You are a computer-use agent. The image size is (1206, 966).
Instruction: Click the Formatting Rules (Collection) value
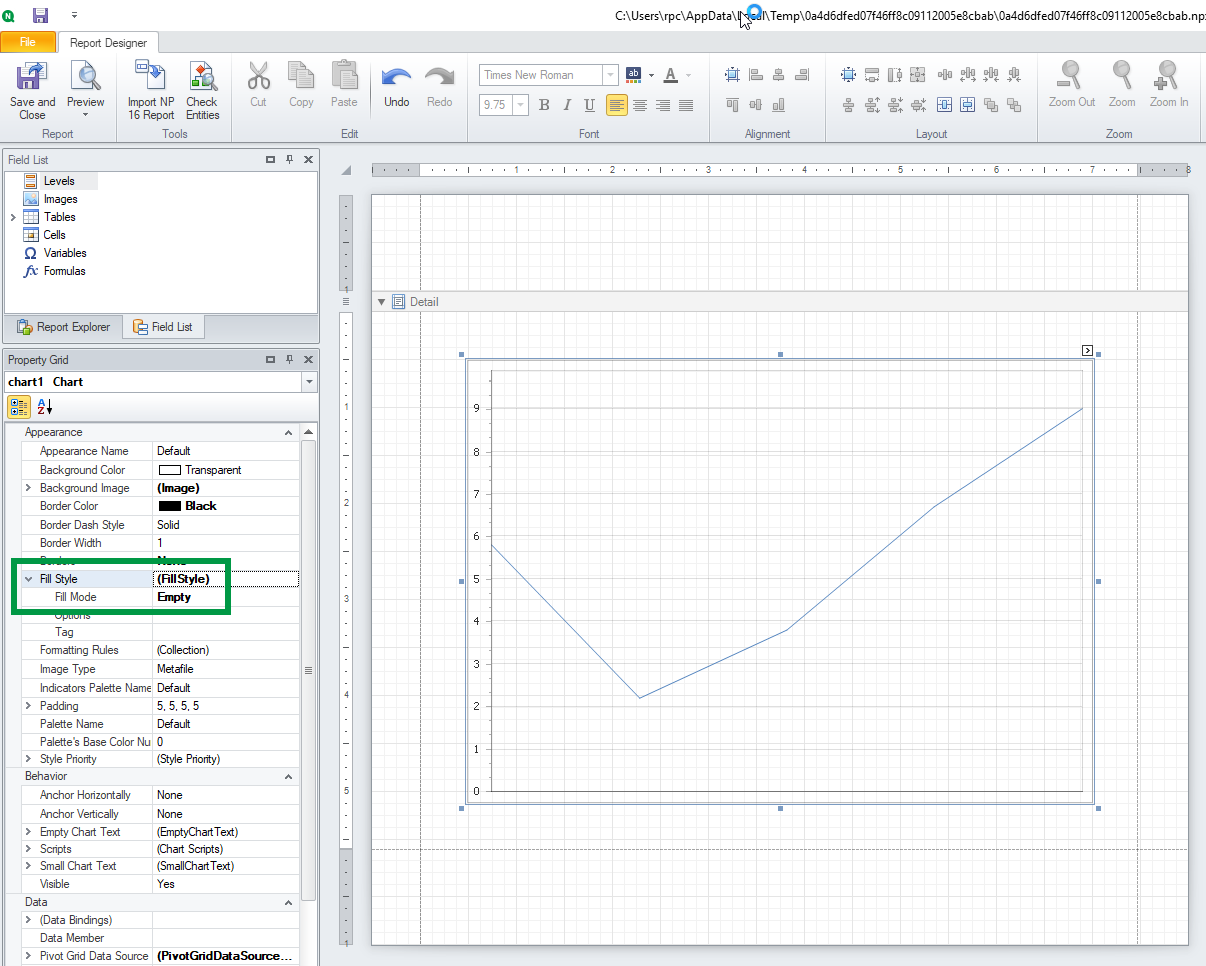coord(225,650)
